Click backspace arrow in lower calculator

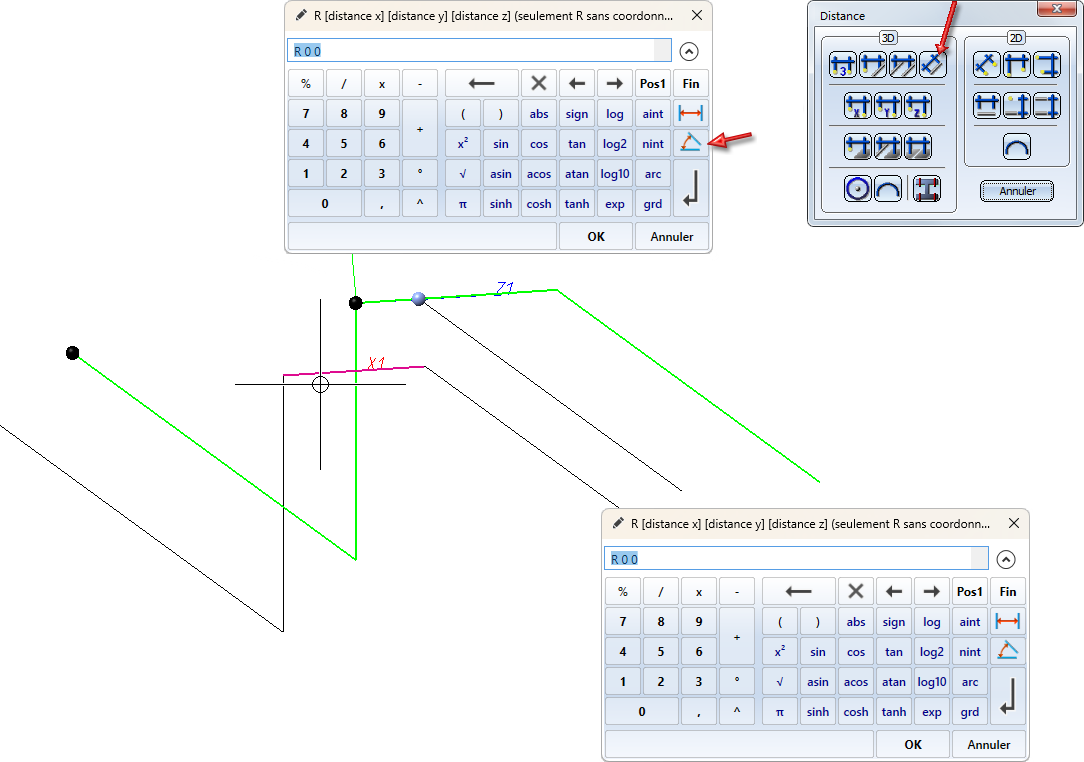point(798,592)
